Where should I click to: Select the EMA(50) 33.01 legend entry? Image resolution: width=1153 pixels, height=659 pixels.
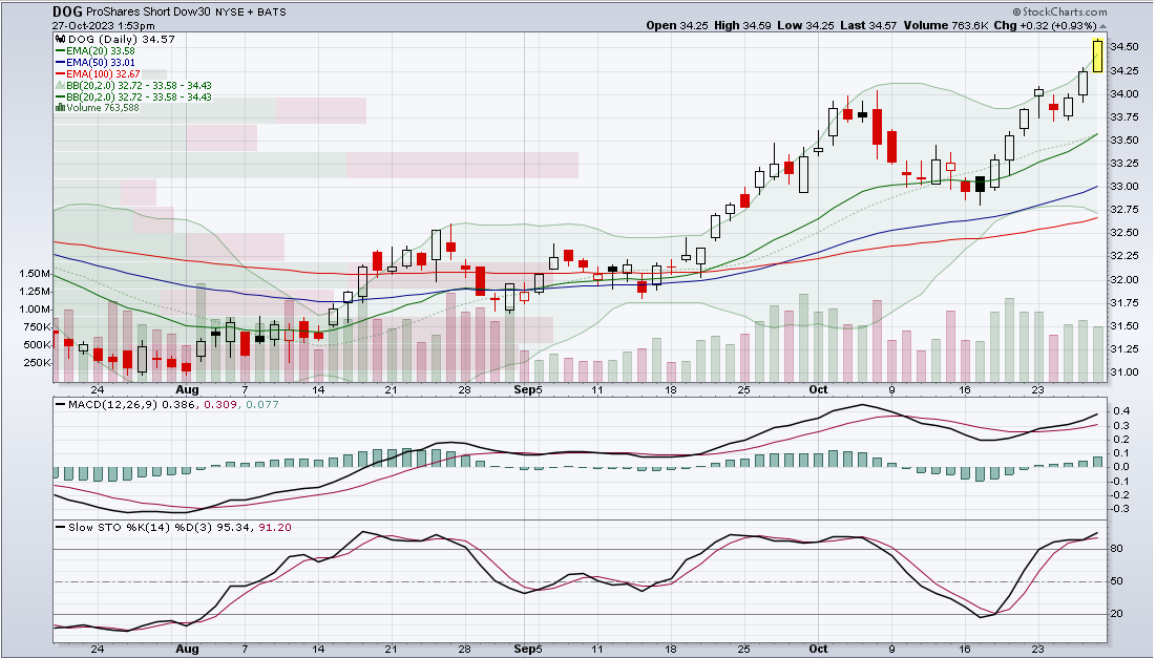coord(100,63)
